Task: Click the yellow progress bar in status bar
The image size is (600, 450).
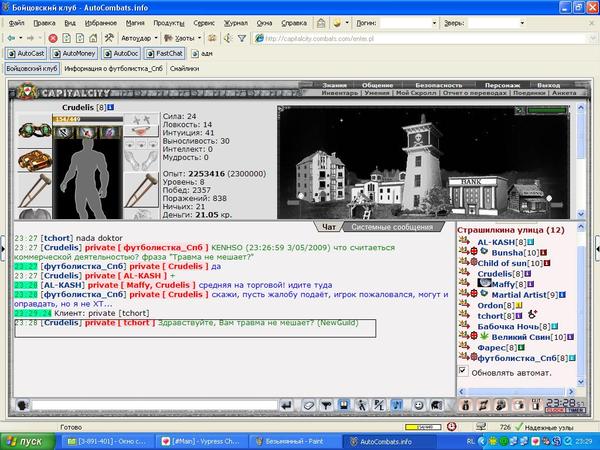Action: point(423,427)
